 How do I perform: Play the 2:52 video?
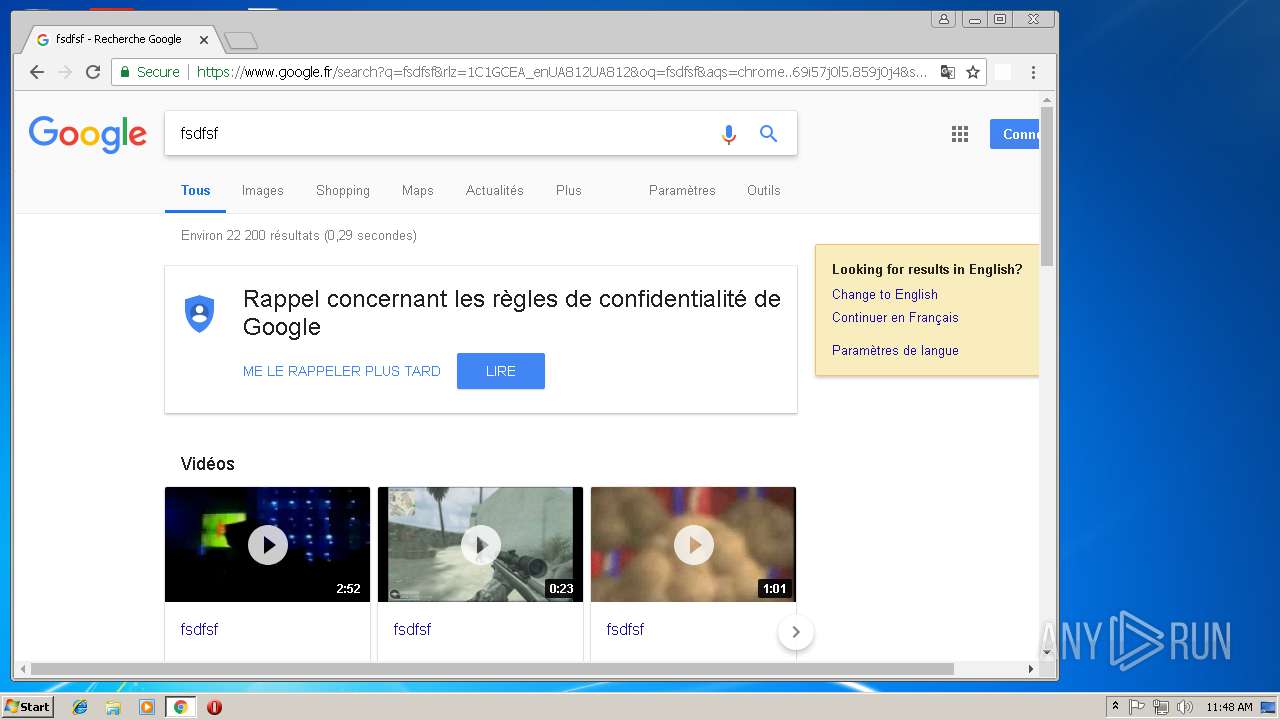267,545
